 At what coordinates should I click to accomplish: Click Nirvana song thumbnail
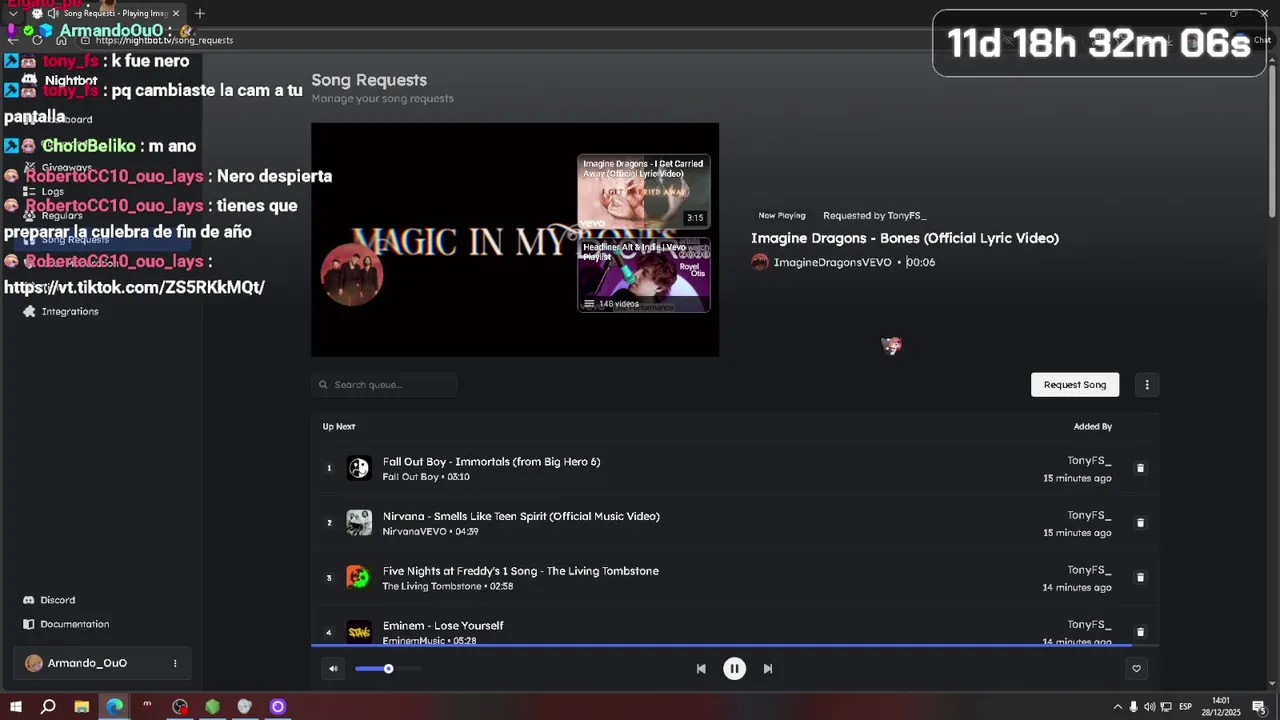click(359, 523)
